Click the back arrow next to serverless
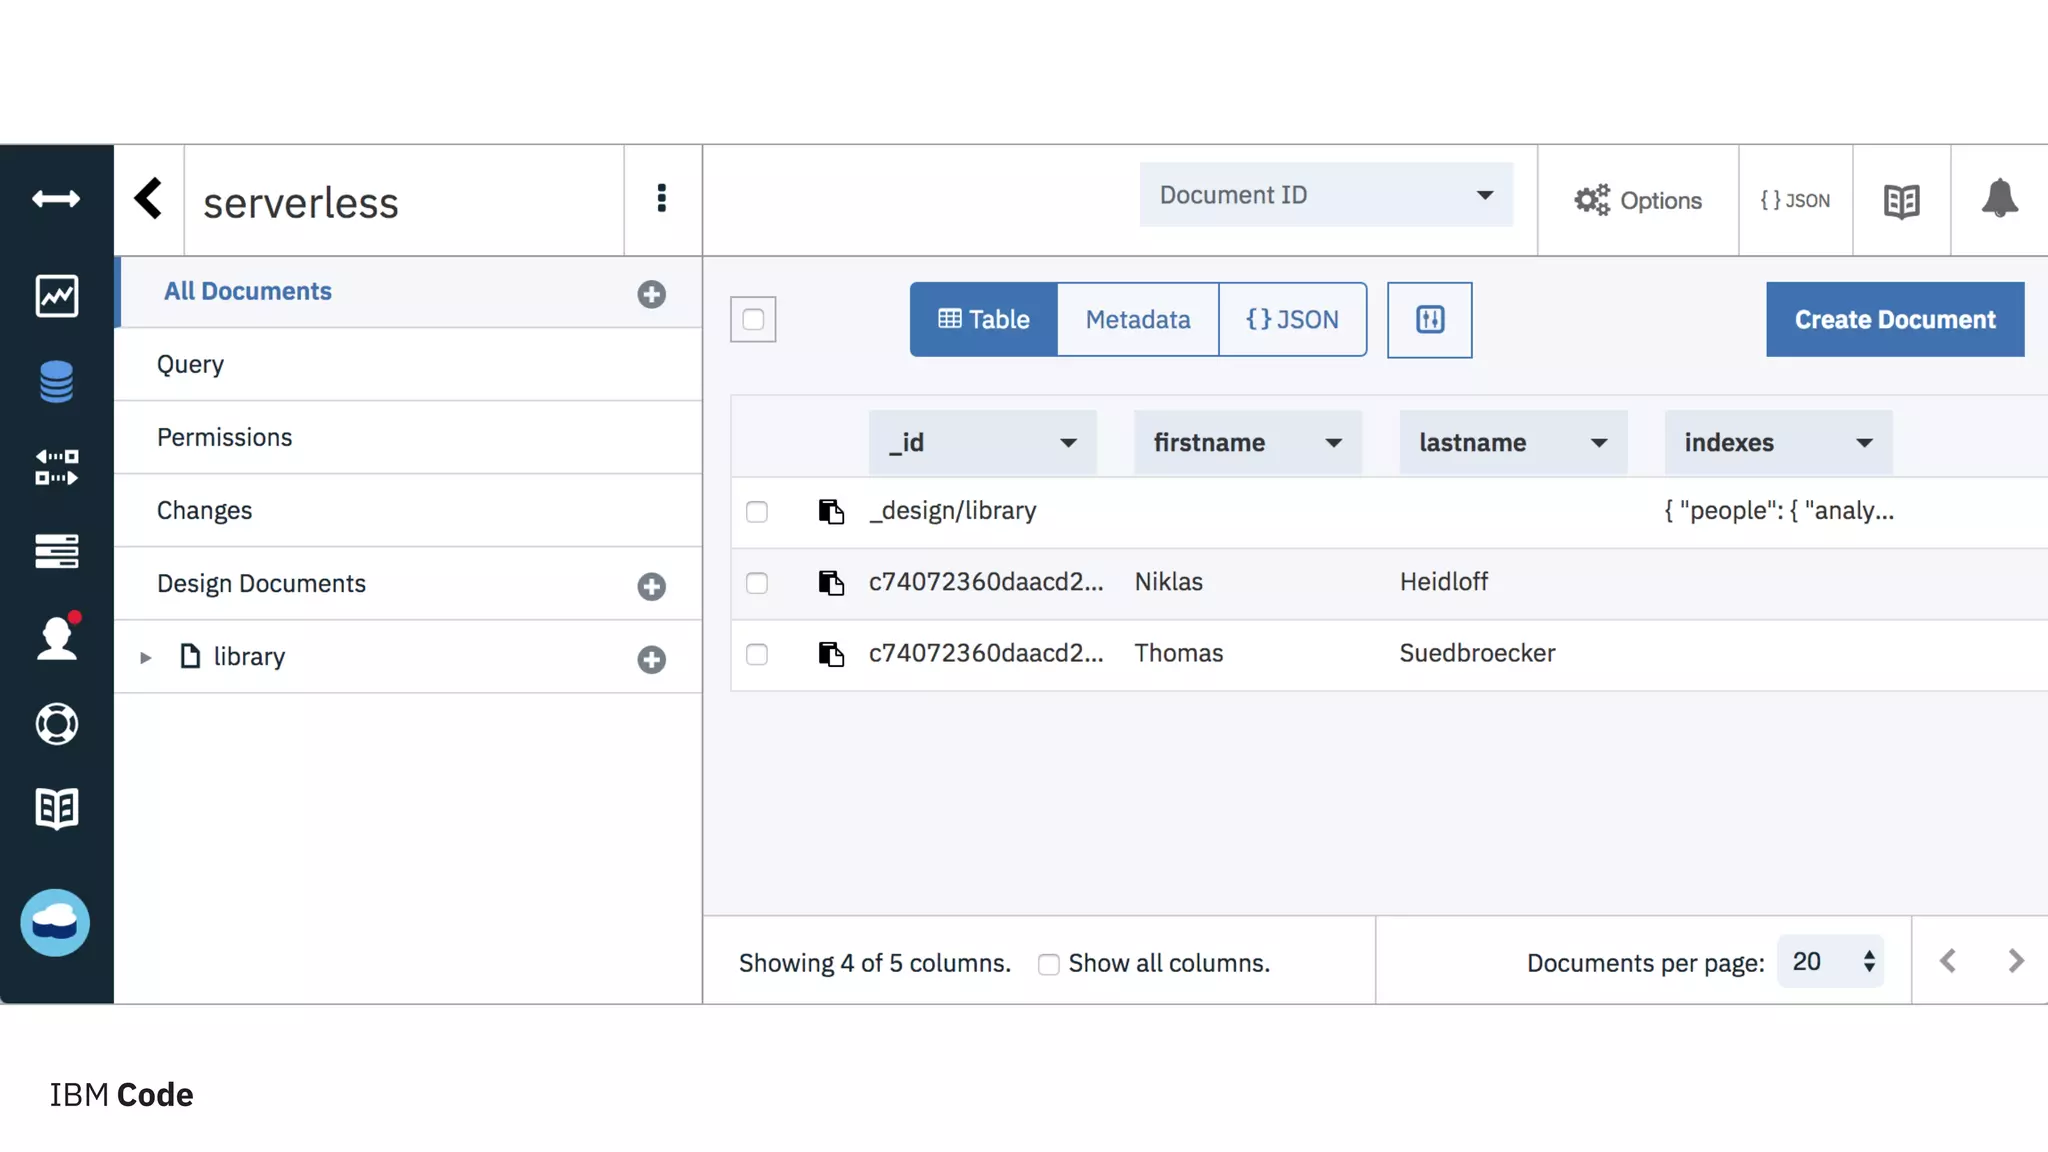The image size is (2048, 1152). click(149, 199)
